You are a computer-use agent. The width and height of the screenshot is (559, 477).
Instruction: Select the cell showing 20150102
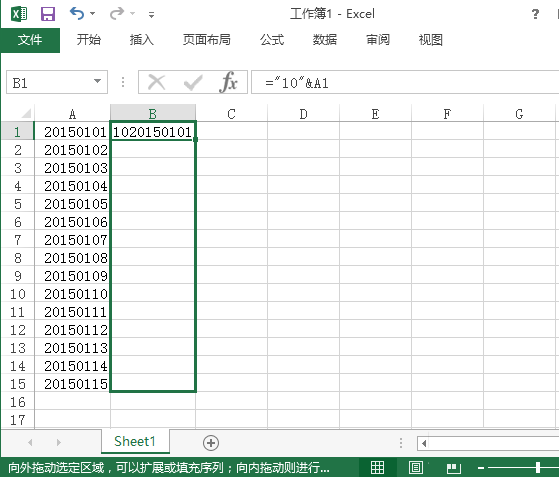pos(72,150)
